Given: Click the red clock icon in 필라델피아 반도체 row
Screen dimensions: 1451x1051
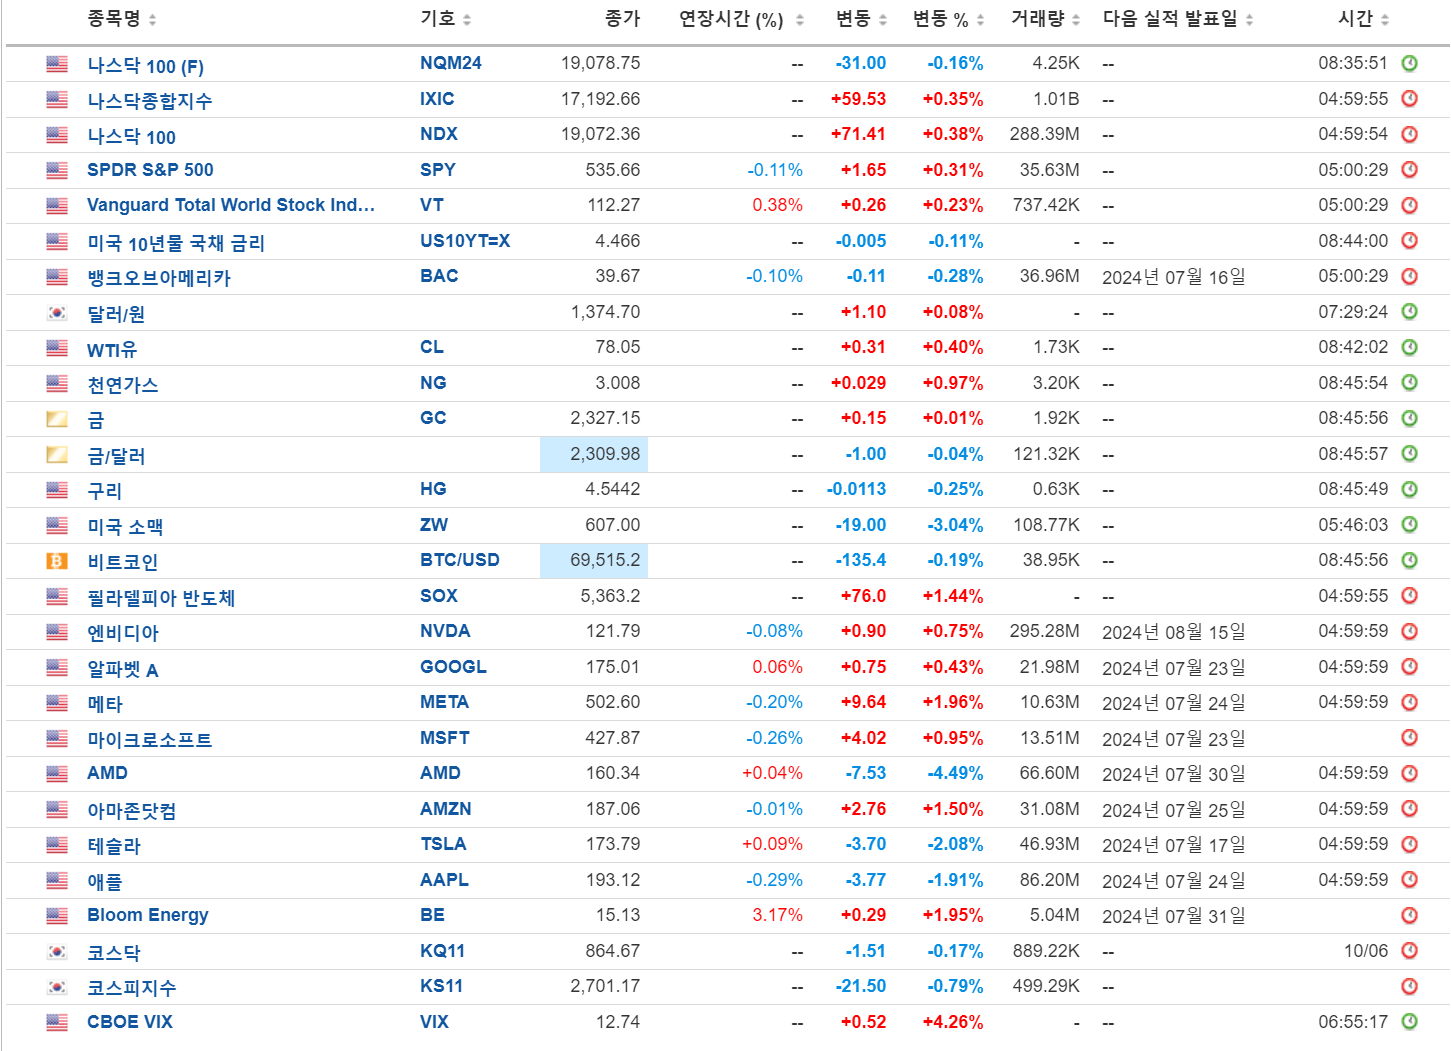Looking at the screenshot, I should pos(1409,596).
